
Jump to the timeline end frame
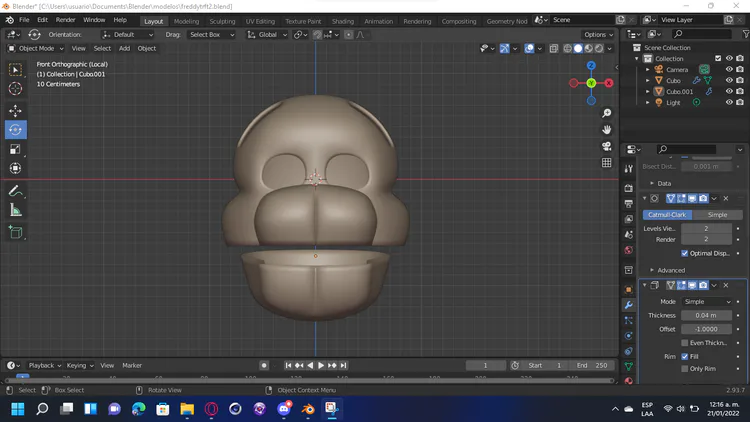(343, 366)
